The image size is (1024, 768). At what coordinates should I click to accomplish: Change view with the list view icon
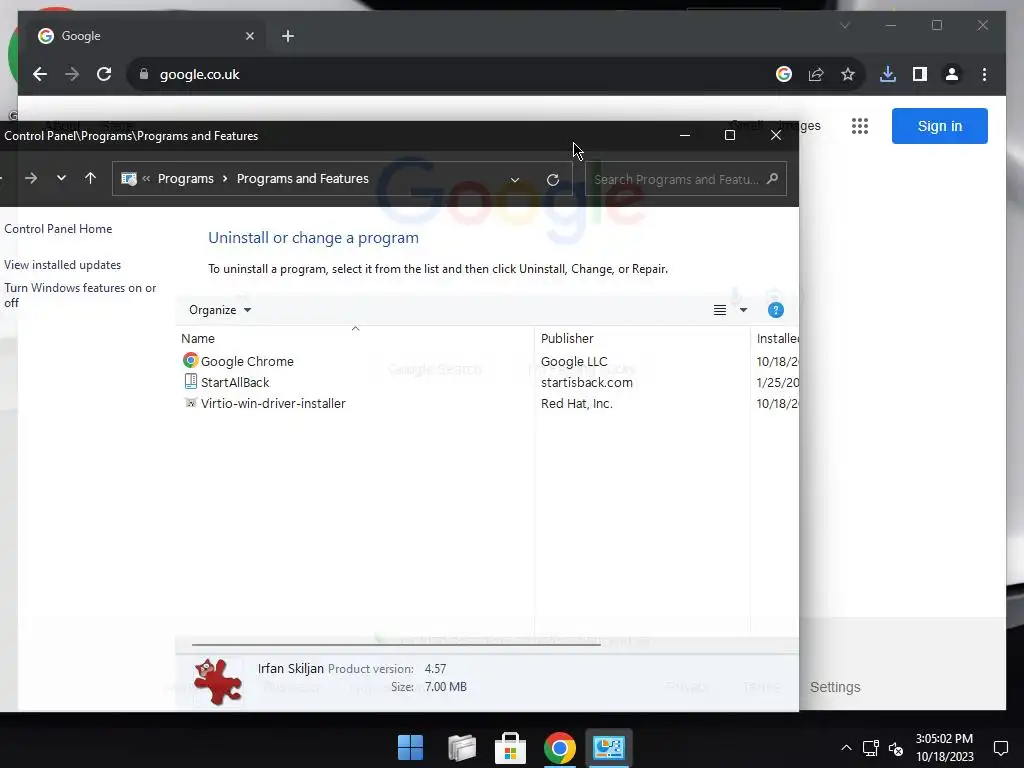(720, 310)
